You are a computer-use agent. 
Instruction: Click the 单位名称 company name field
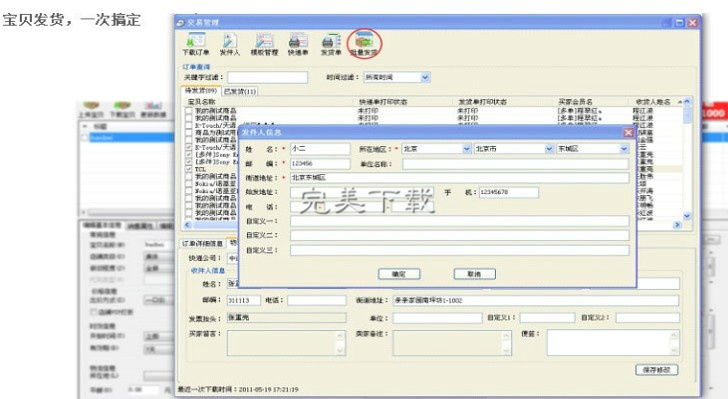click(x=515, y=164)
